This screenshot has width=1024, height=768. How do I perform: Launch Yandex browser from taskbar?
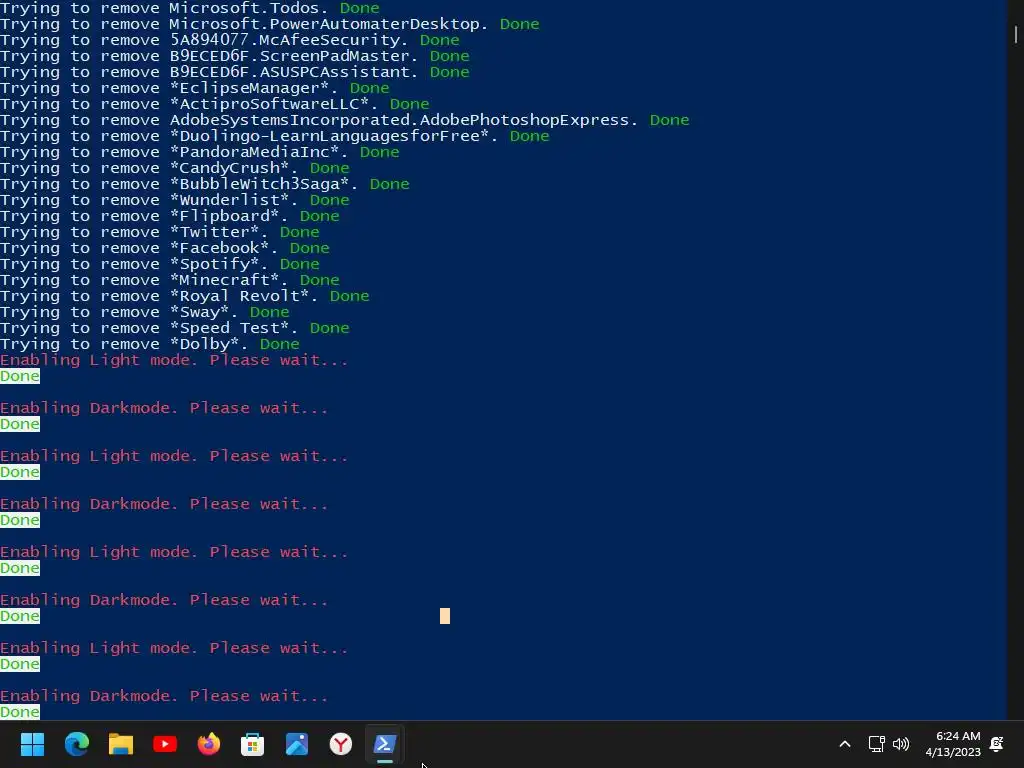[x=341, y=744]
